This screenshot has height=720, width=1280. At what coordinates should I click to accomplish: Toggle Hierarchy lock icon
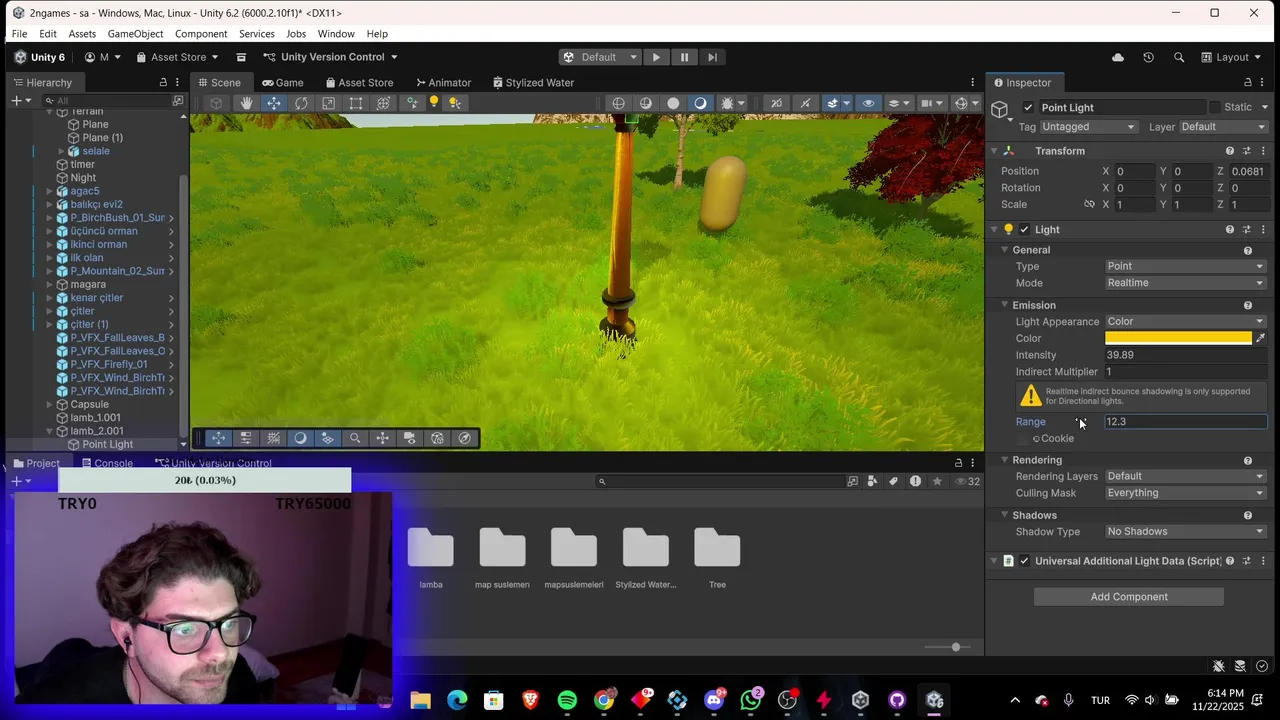click(x=163, y=82)
